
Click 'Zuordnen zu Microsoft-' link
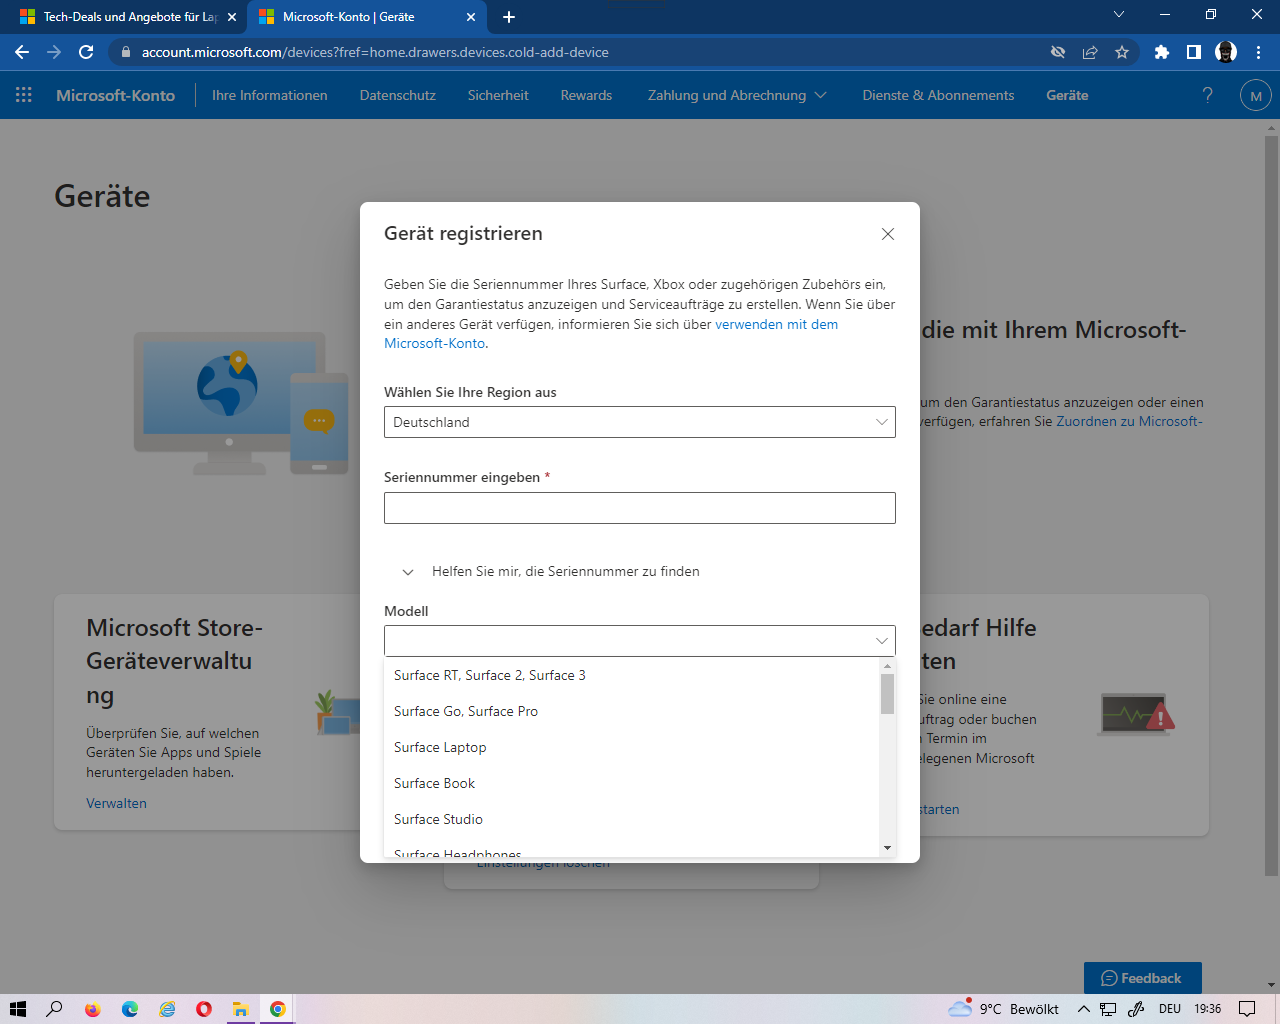1129,421
